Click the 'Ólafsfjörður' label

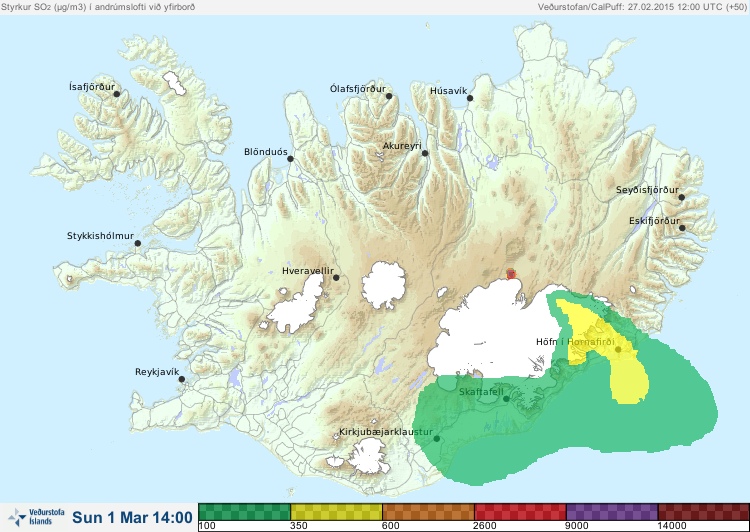click(358, 89)
